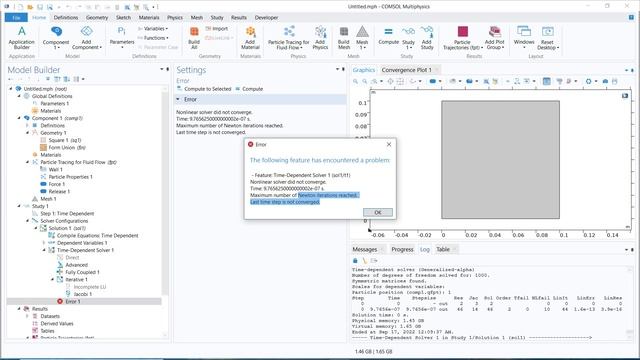This screenshot has height=360, width=640.
Task: Open Convergence Plot 1 tab
Action: [407, 70]
